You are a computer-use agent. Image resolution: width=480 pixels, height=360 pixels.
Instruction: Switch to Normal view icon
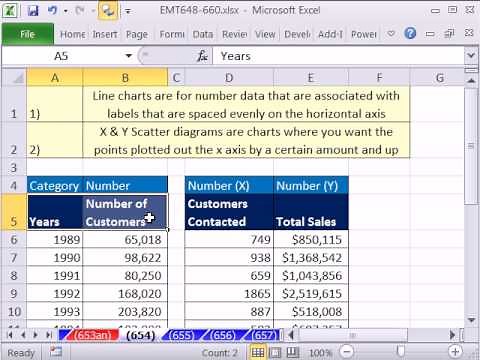point(258,352)
